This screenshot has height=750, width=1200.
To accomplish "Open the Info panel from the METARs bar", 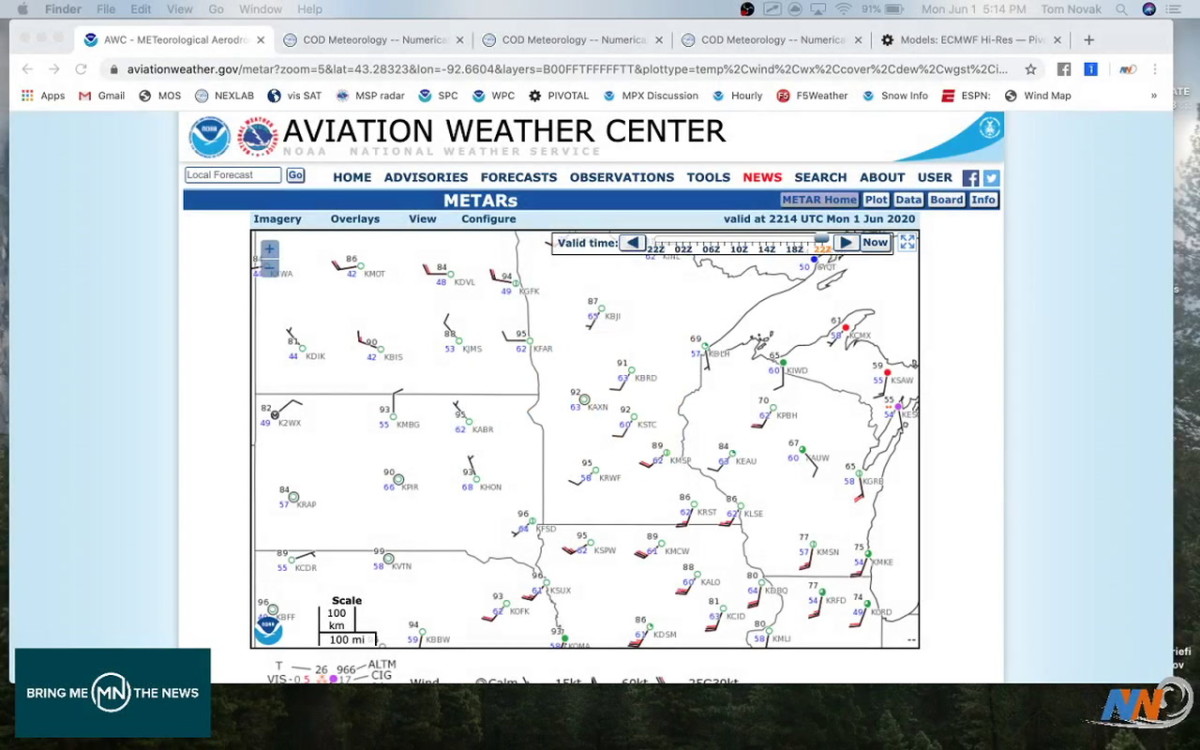I will [x=983, y=199].
